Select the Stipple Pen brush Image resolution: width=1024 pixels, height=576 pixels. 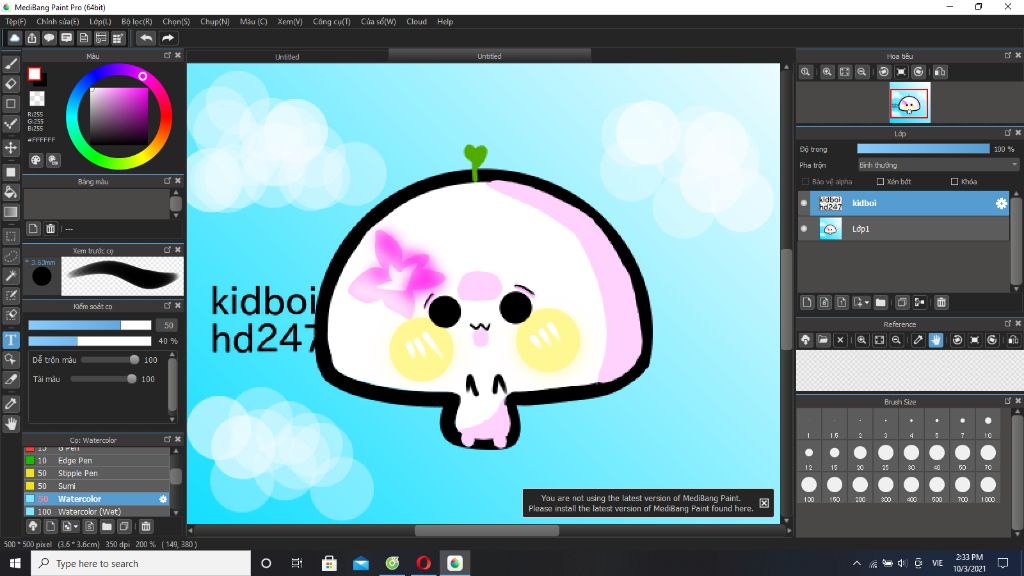97,473
